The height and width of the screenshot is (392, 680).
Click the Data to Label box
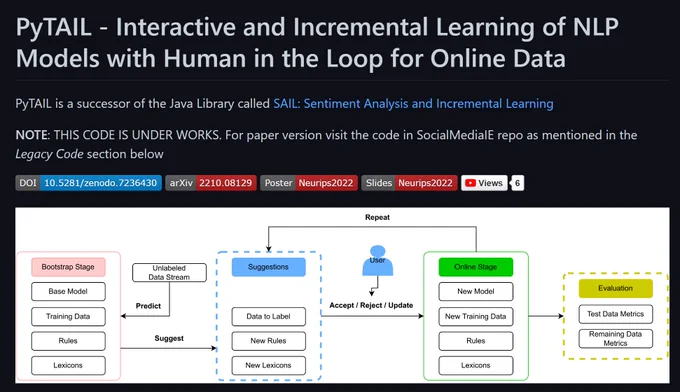[x=268, y=317]
